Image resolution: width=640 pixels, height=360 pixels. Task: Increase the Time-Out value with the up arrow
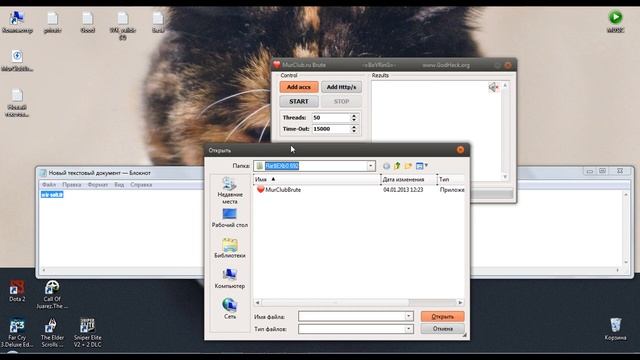(354, 127)
